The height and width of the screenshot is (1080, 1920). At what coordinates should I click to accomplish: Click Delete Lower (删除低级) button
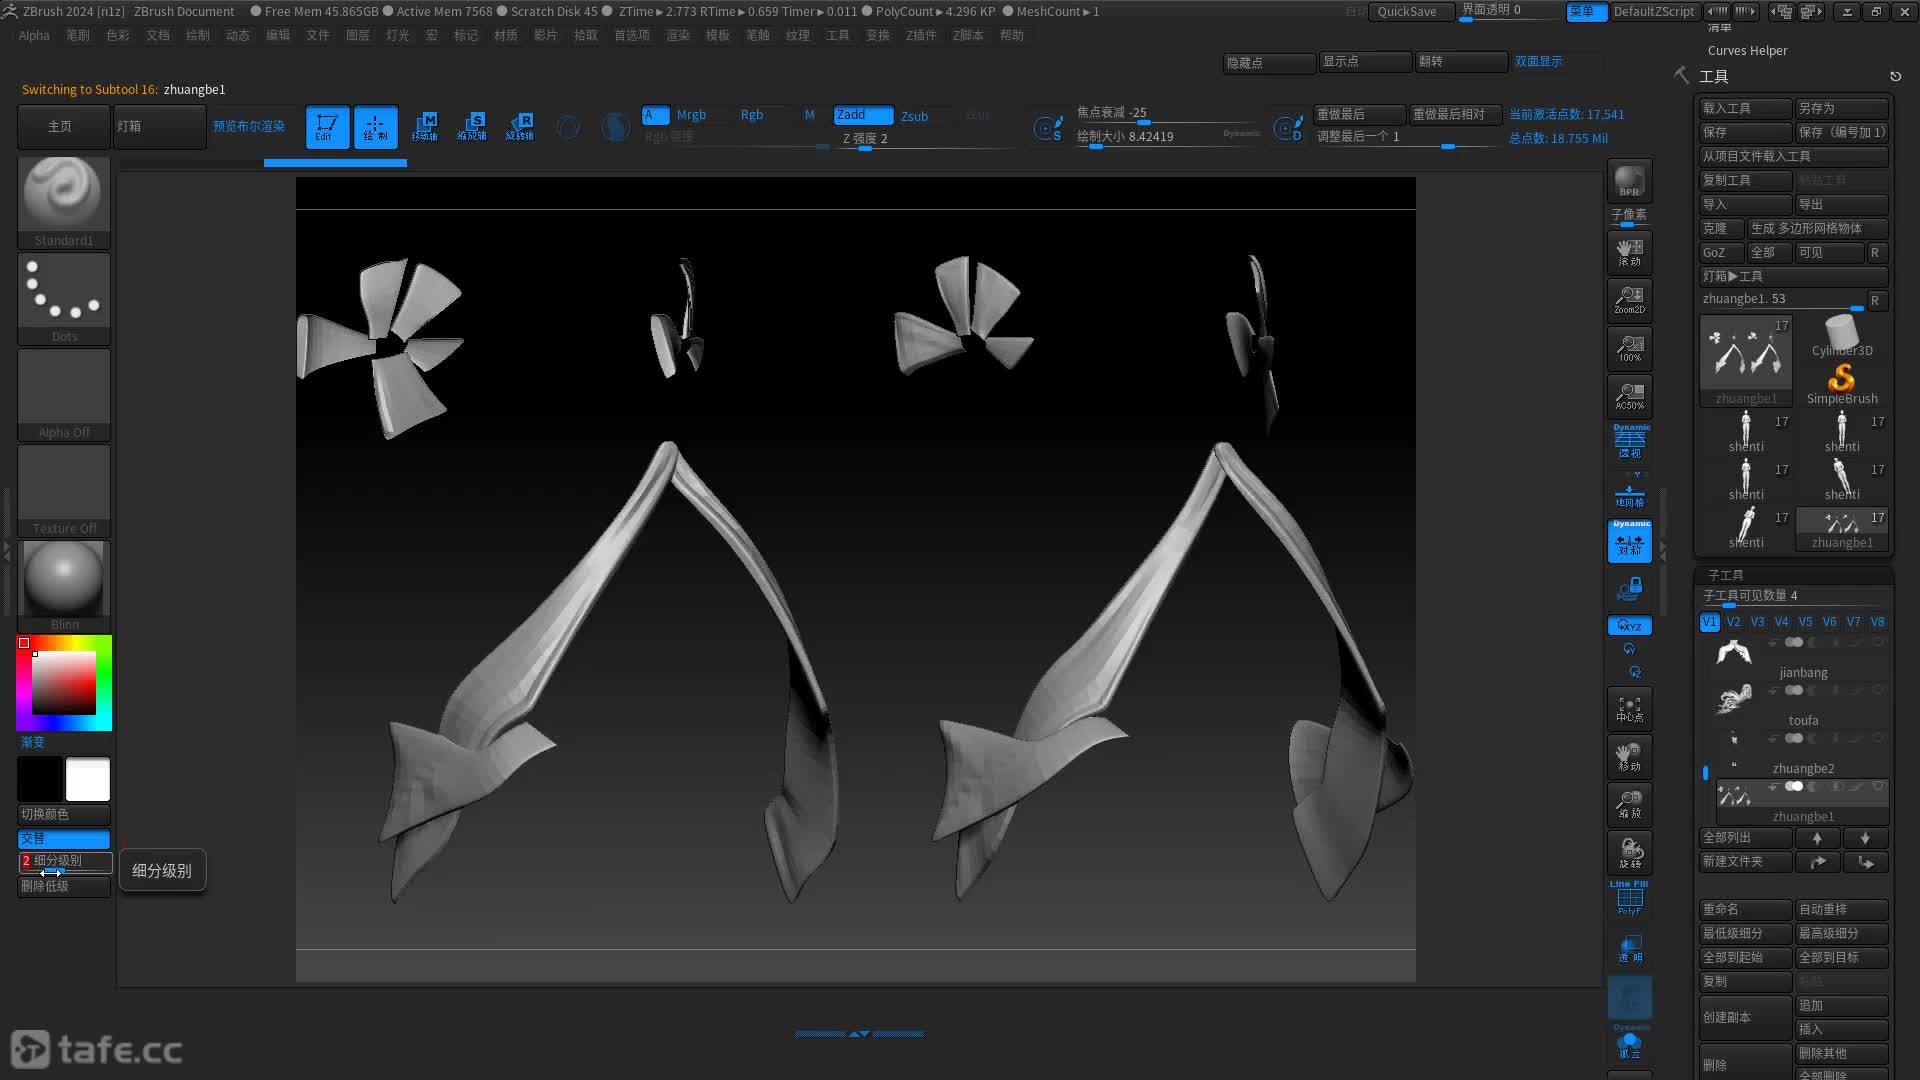[64, 886]
